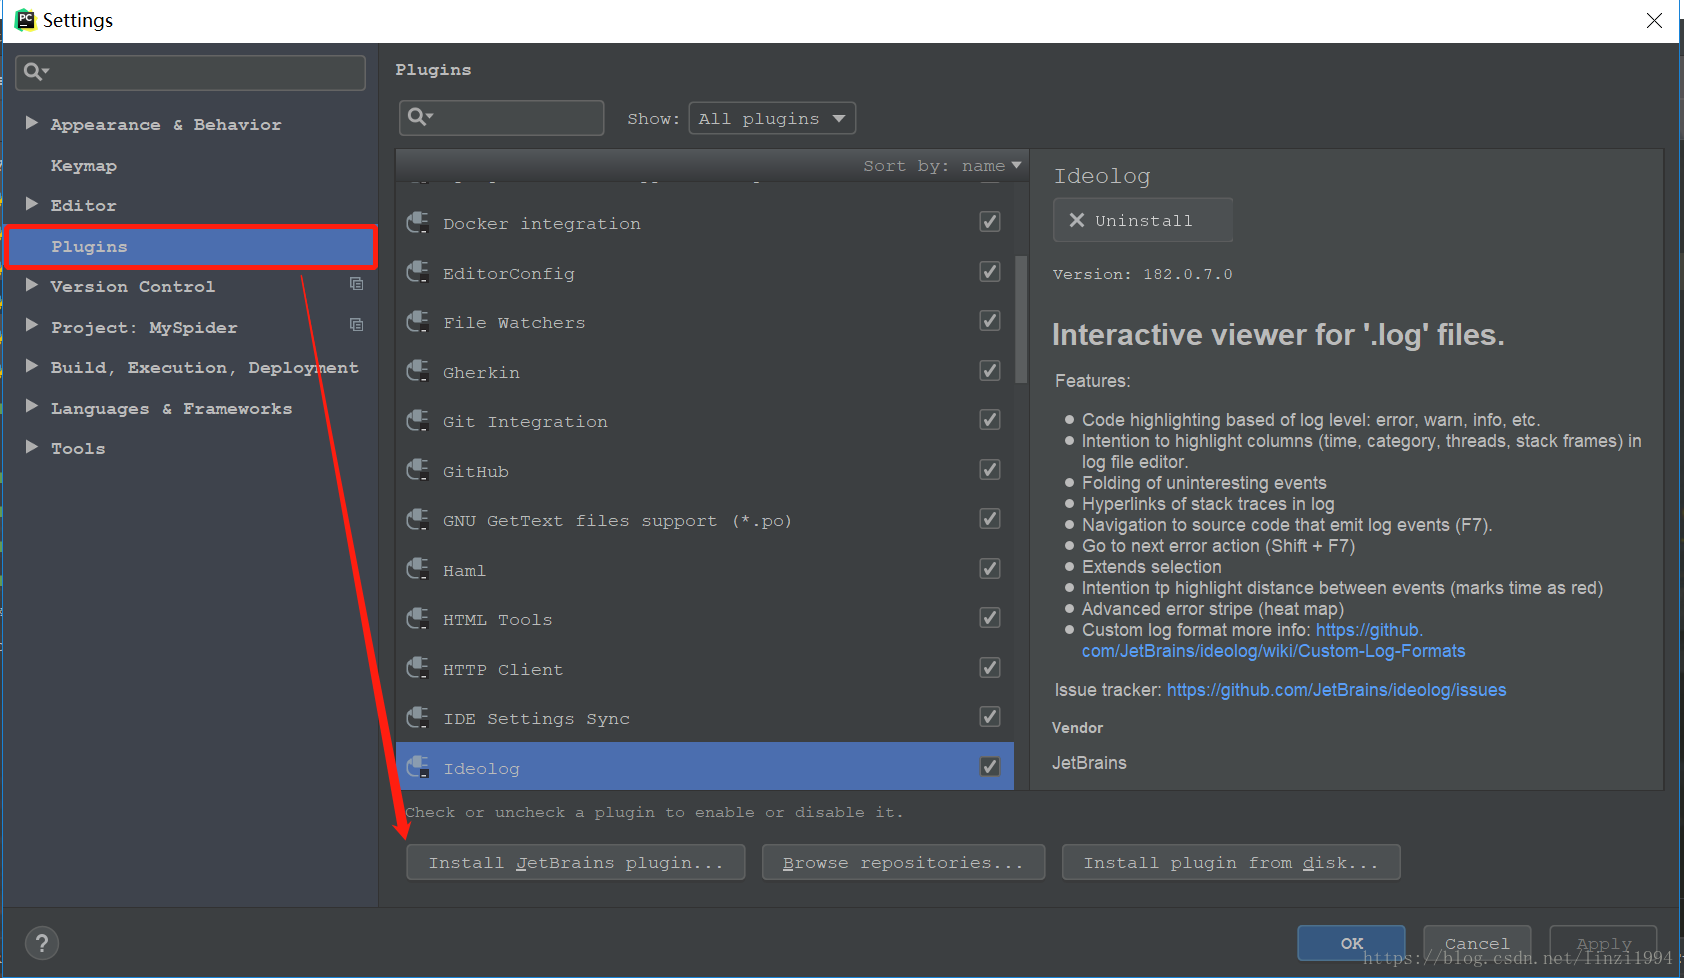1684x978 pixels.
Task: Toggle the Ideolog plugin checkbox
Action: (990, 767)
